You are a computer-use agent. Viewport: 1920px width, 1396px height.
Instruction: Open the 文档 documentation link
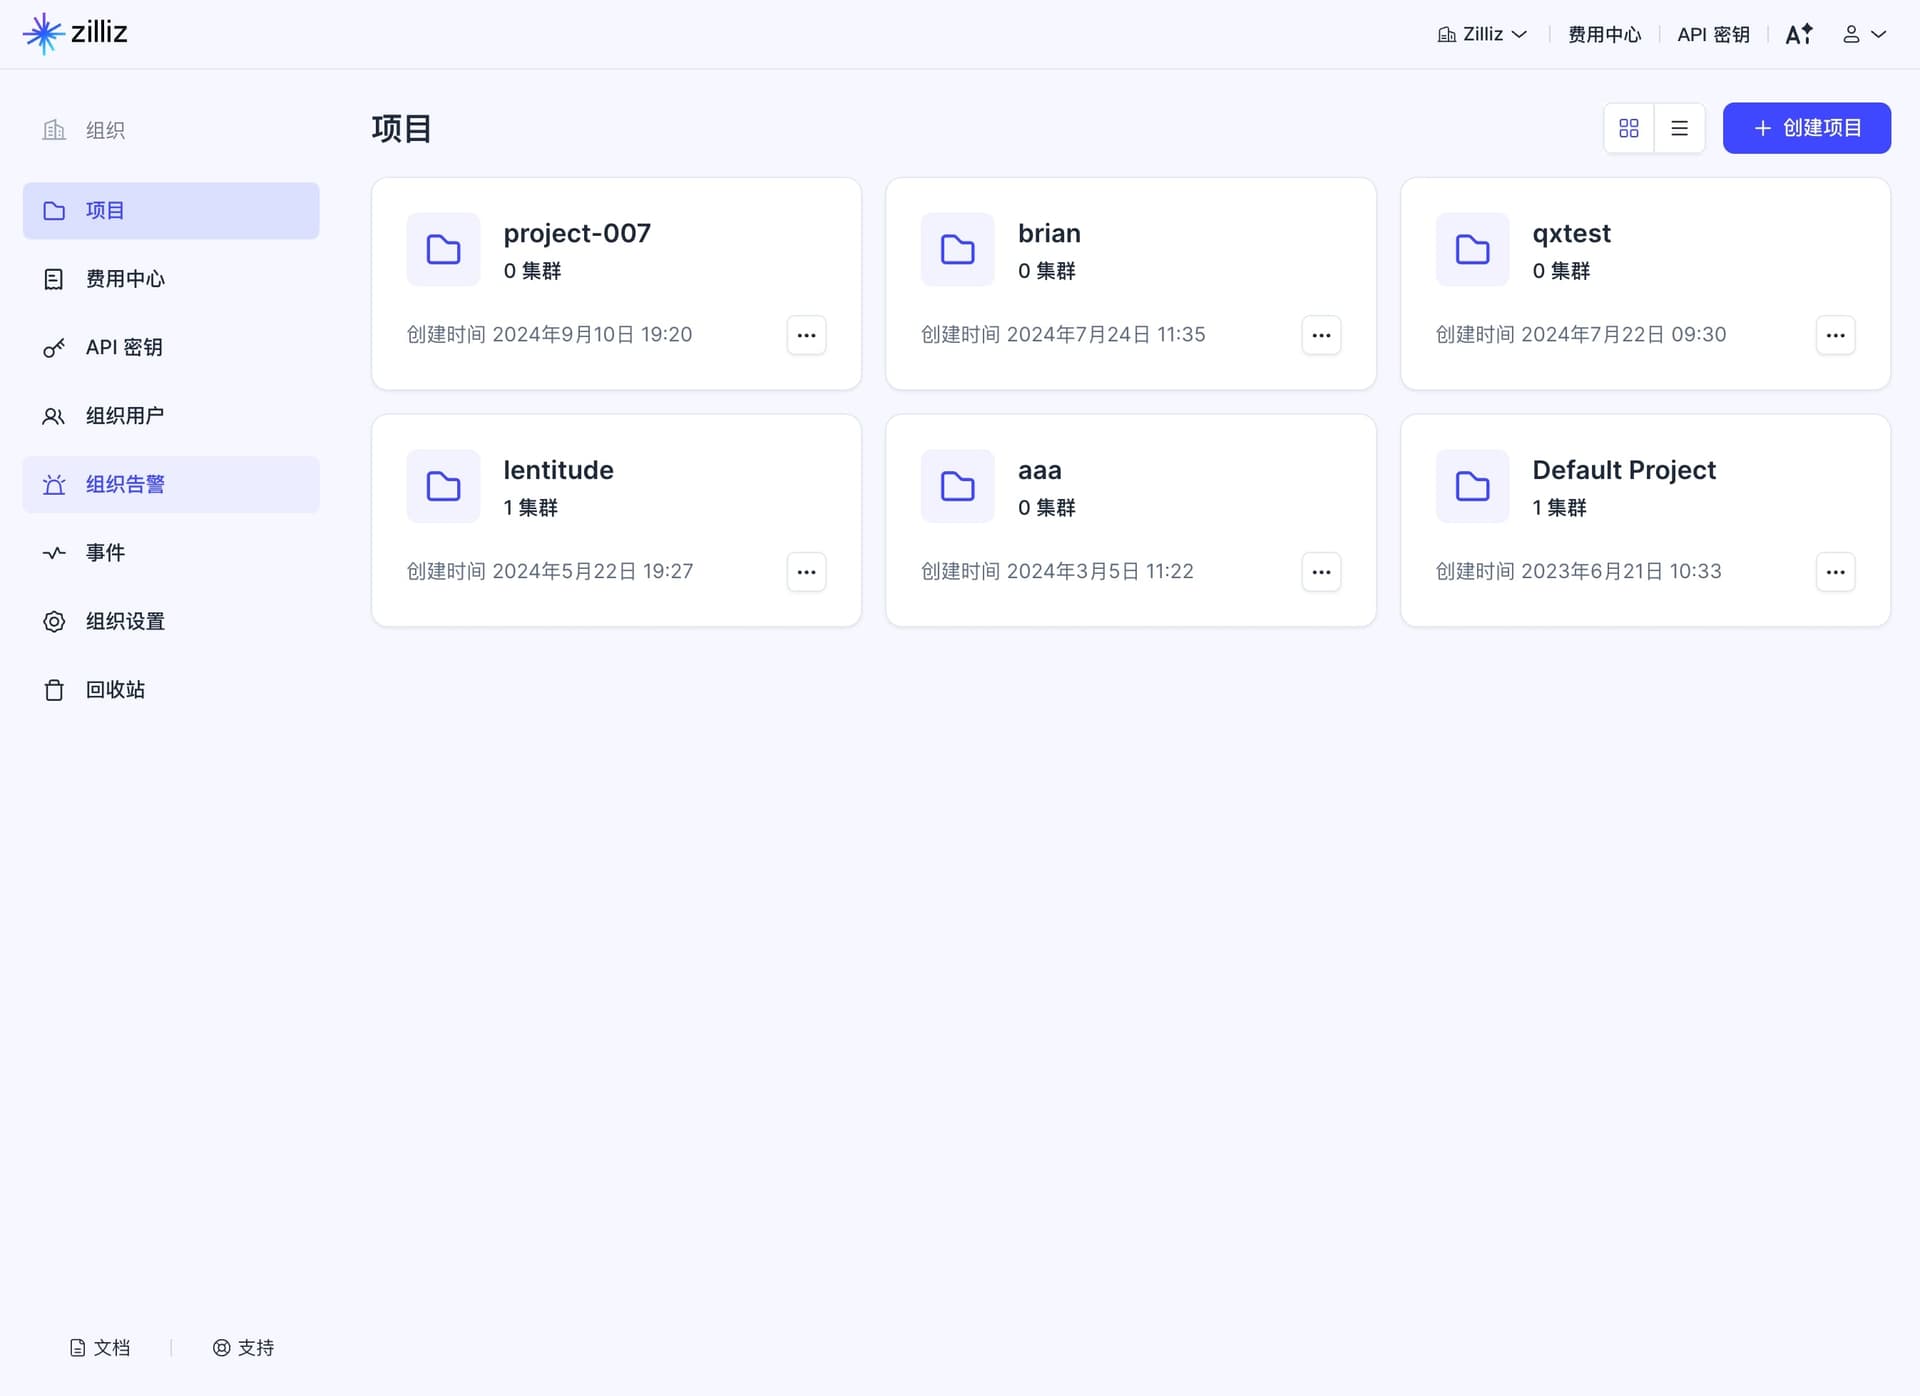point(100,1348)
